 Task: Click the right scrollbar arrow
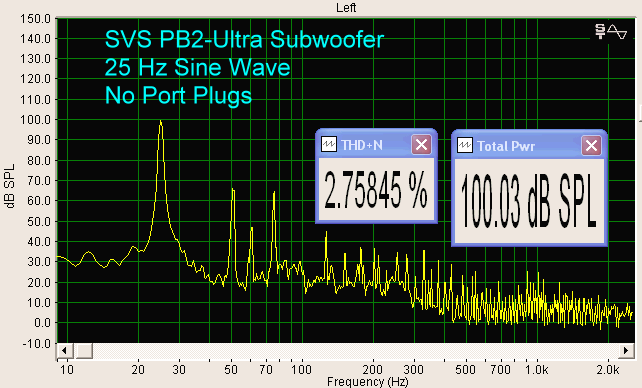click(626, 351)
